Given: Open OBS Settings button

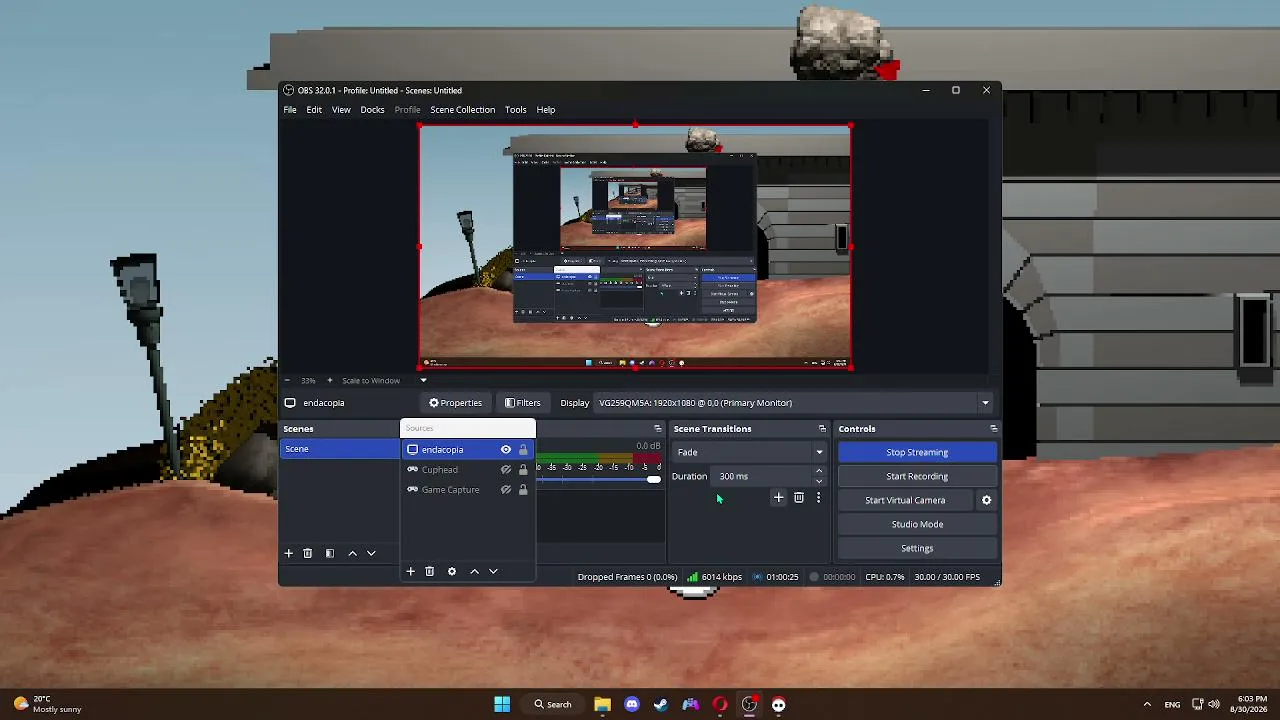Looking at the screenshot, I should (917, 548).
